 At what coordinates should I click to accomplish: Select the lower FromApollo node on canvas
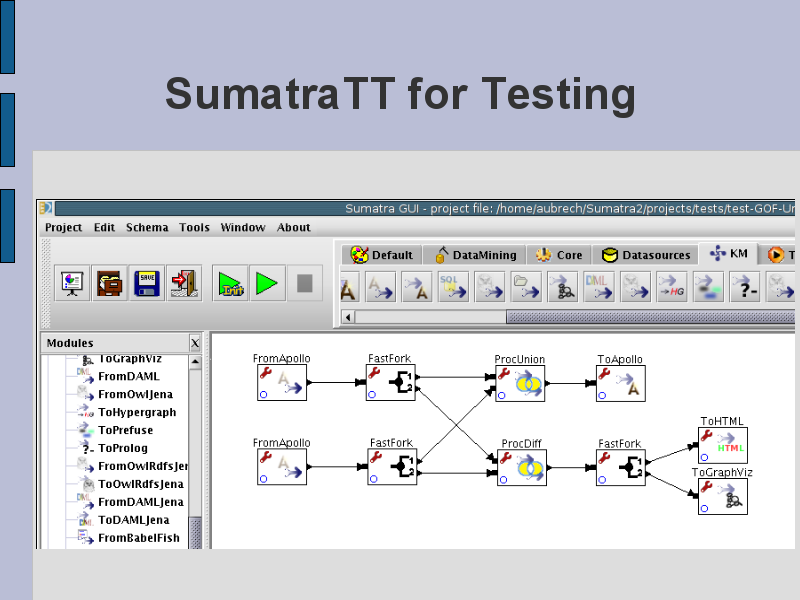282,467
